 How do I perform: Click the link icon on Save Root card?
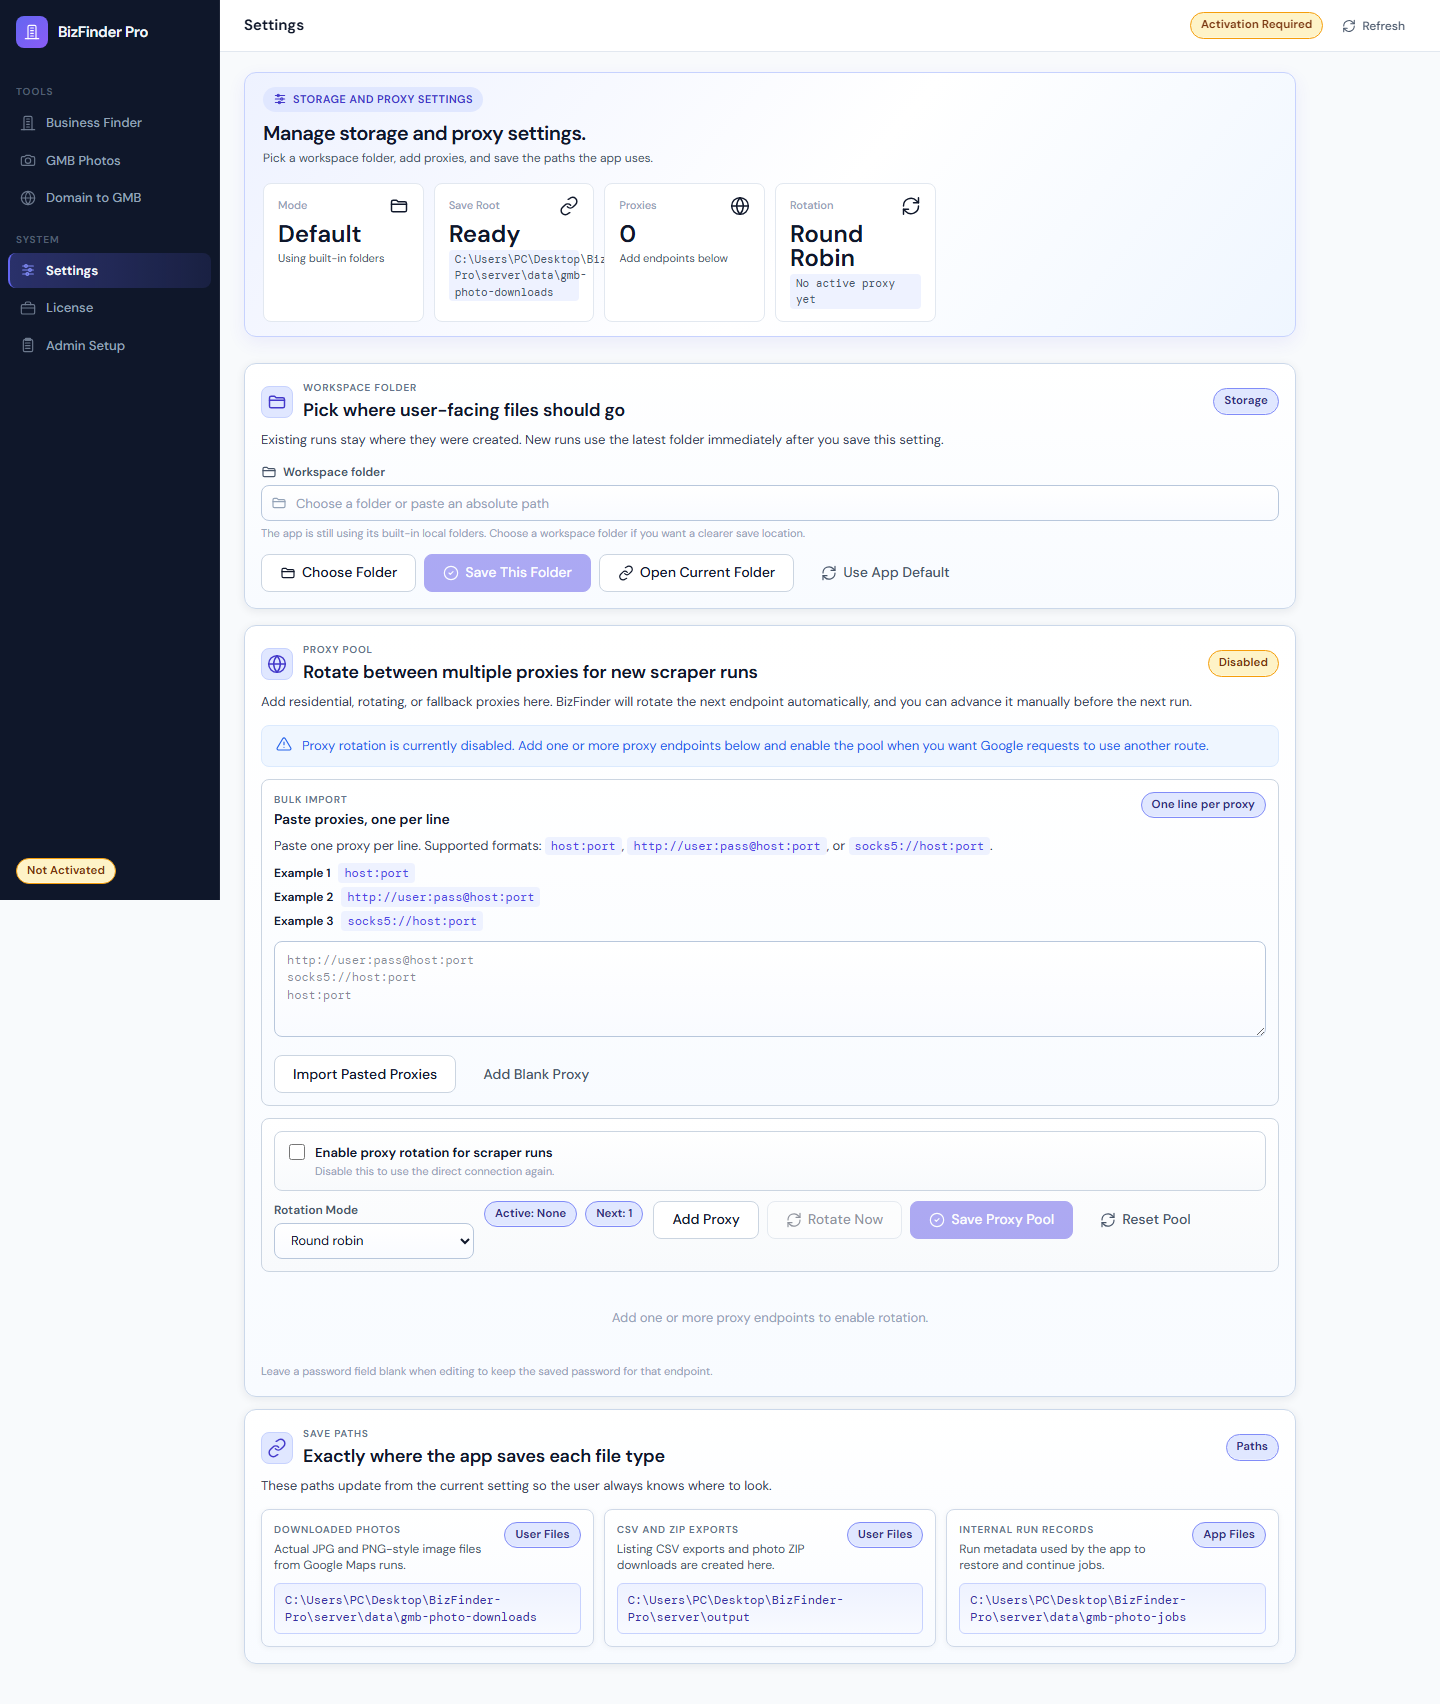point(569,206)
